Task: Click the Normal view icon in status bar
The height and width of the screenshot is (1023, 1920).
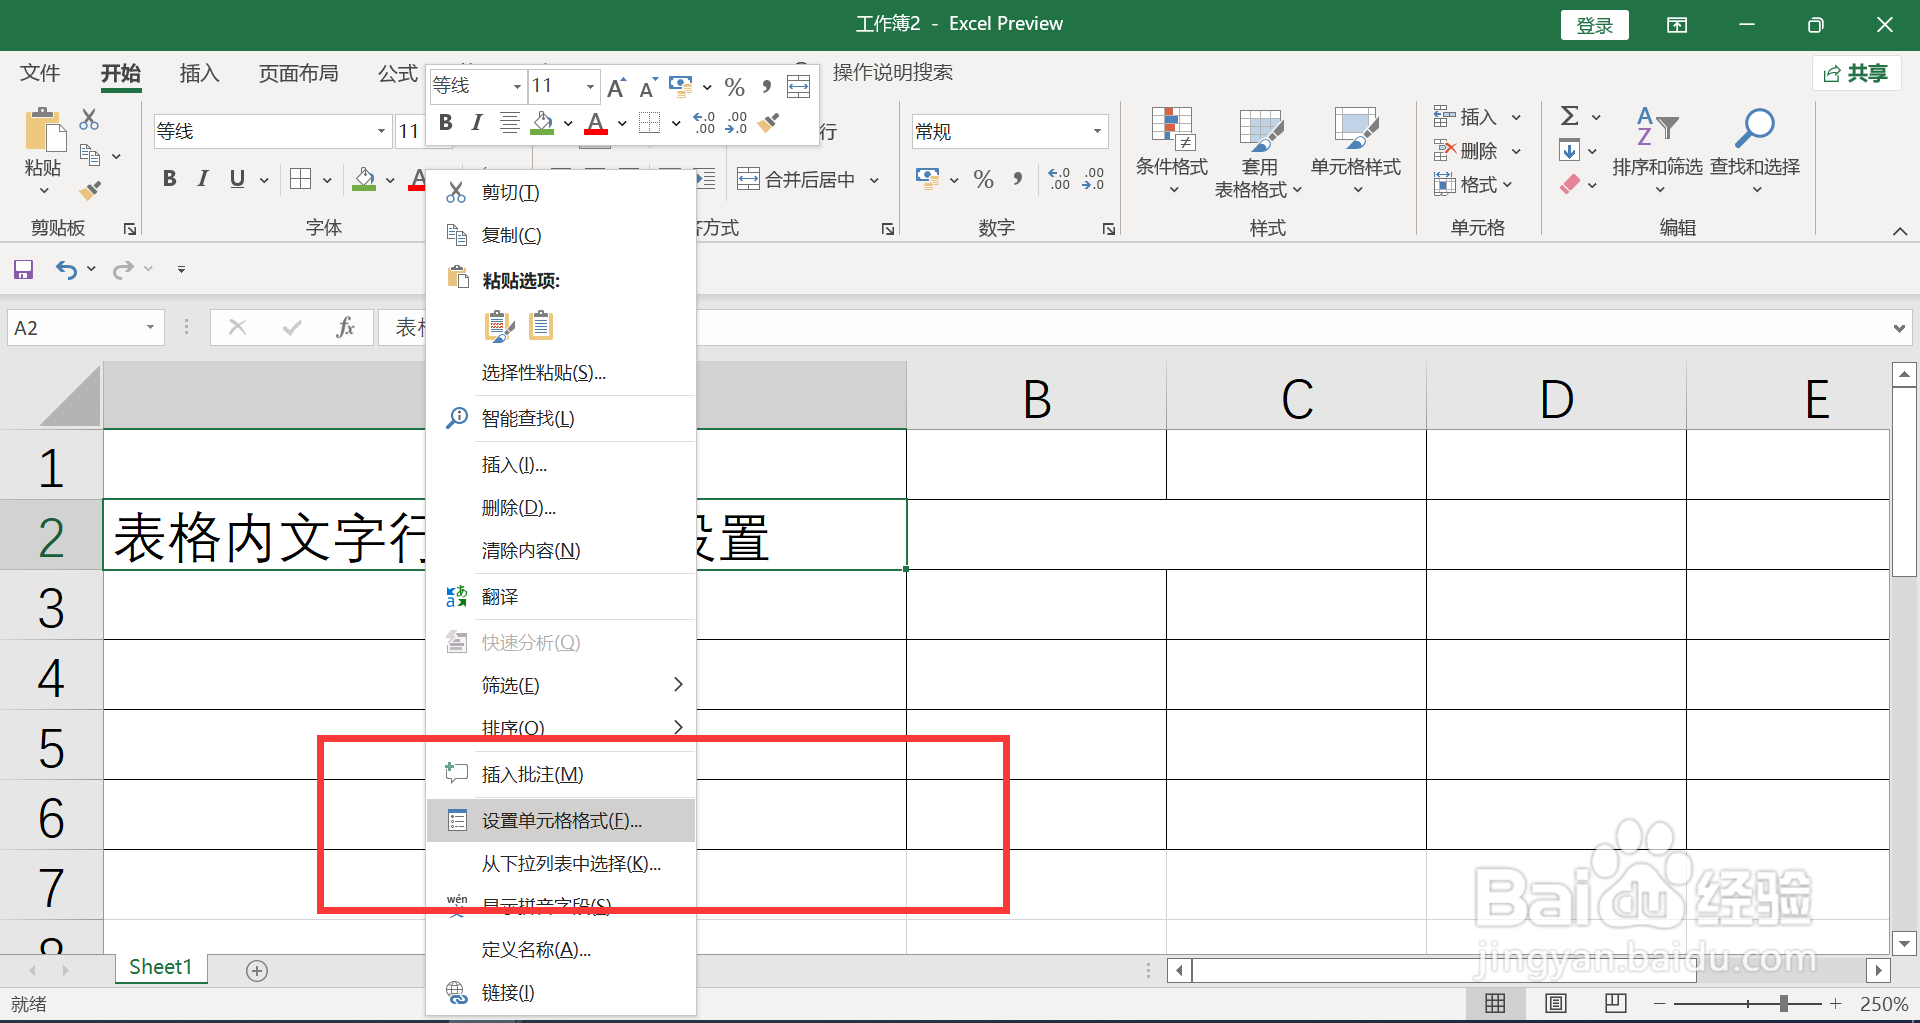Action: (1495, 1003)
